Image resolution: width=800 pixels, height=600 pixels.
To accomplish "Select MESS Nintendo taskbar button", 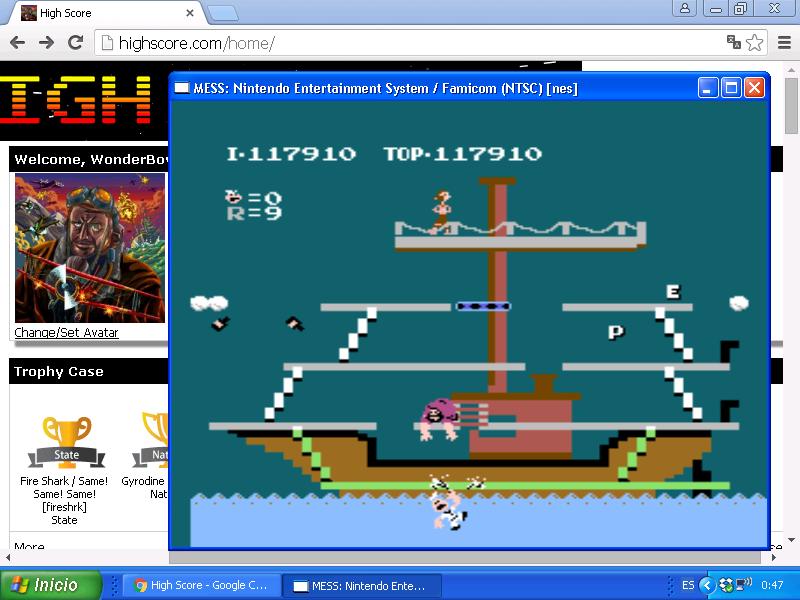I will [x=359, y=585].
